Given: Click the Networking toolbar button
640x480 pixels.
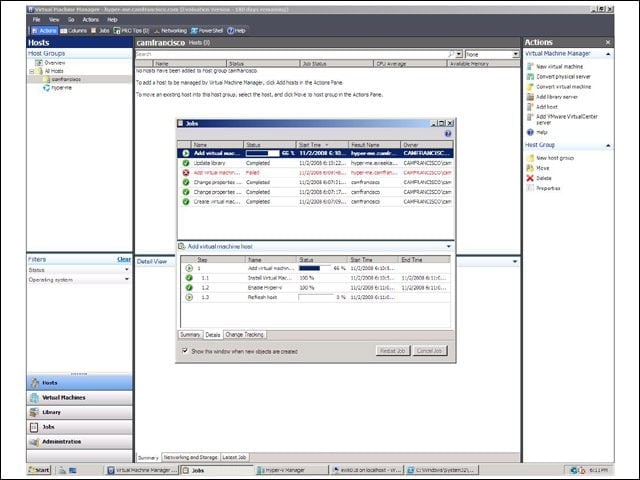Looking at the screenshot, I should click(170, 31).
